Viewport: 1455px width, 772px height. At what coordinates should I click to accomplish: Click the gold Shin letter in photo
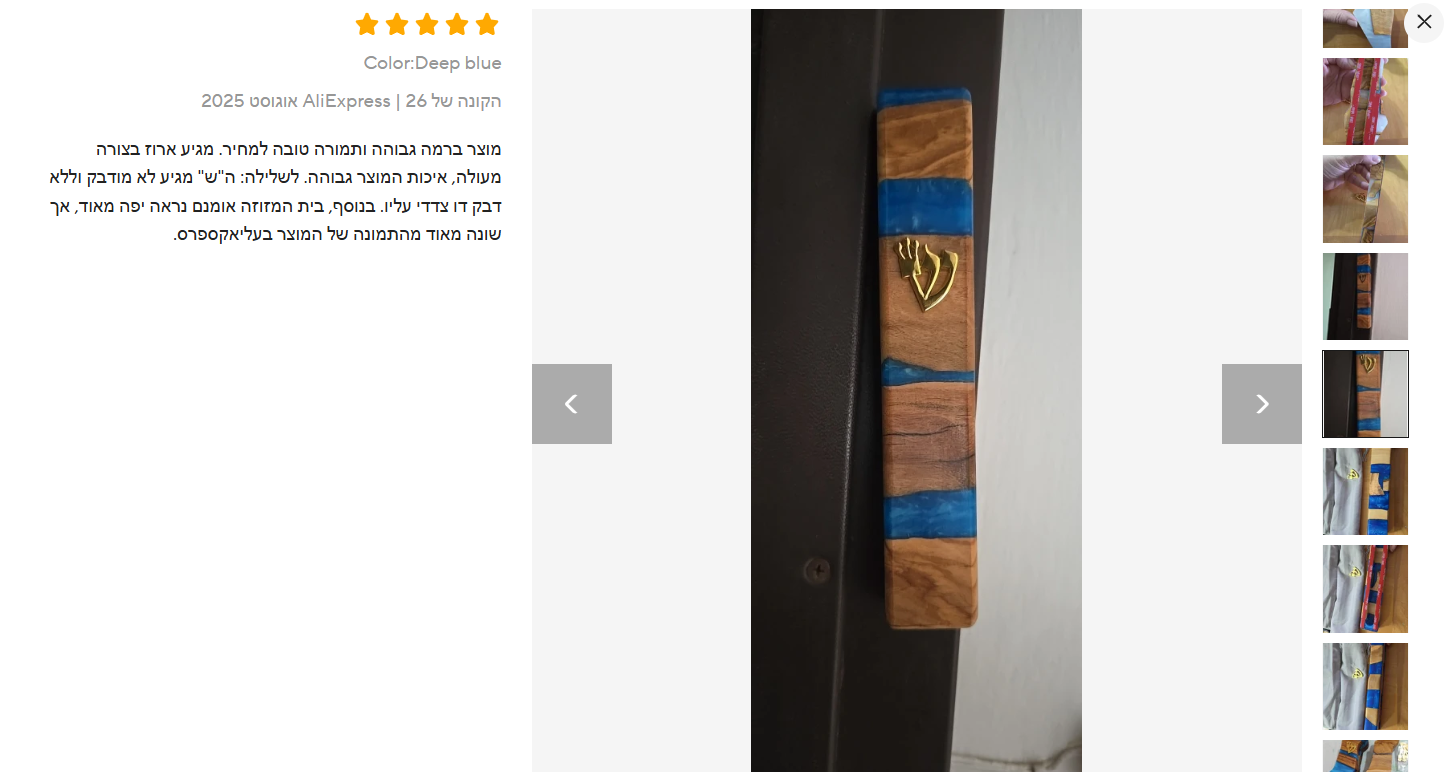[x=925, y=273]
